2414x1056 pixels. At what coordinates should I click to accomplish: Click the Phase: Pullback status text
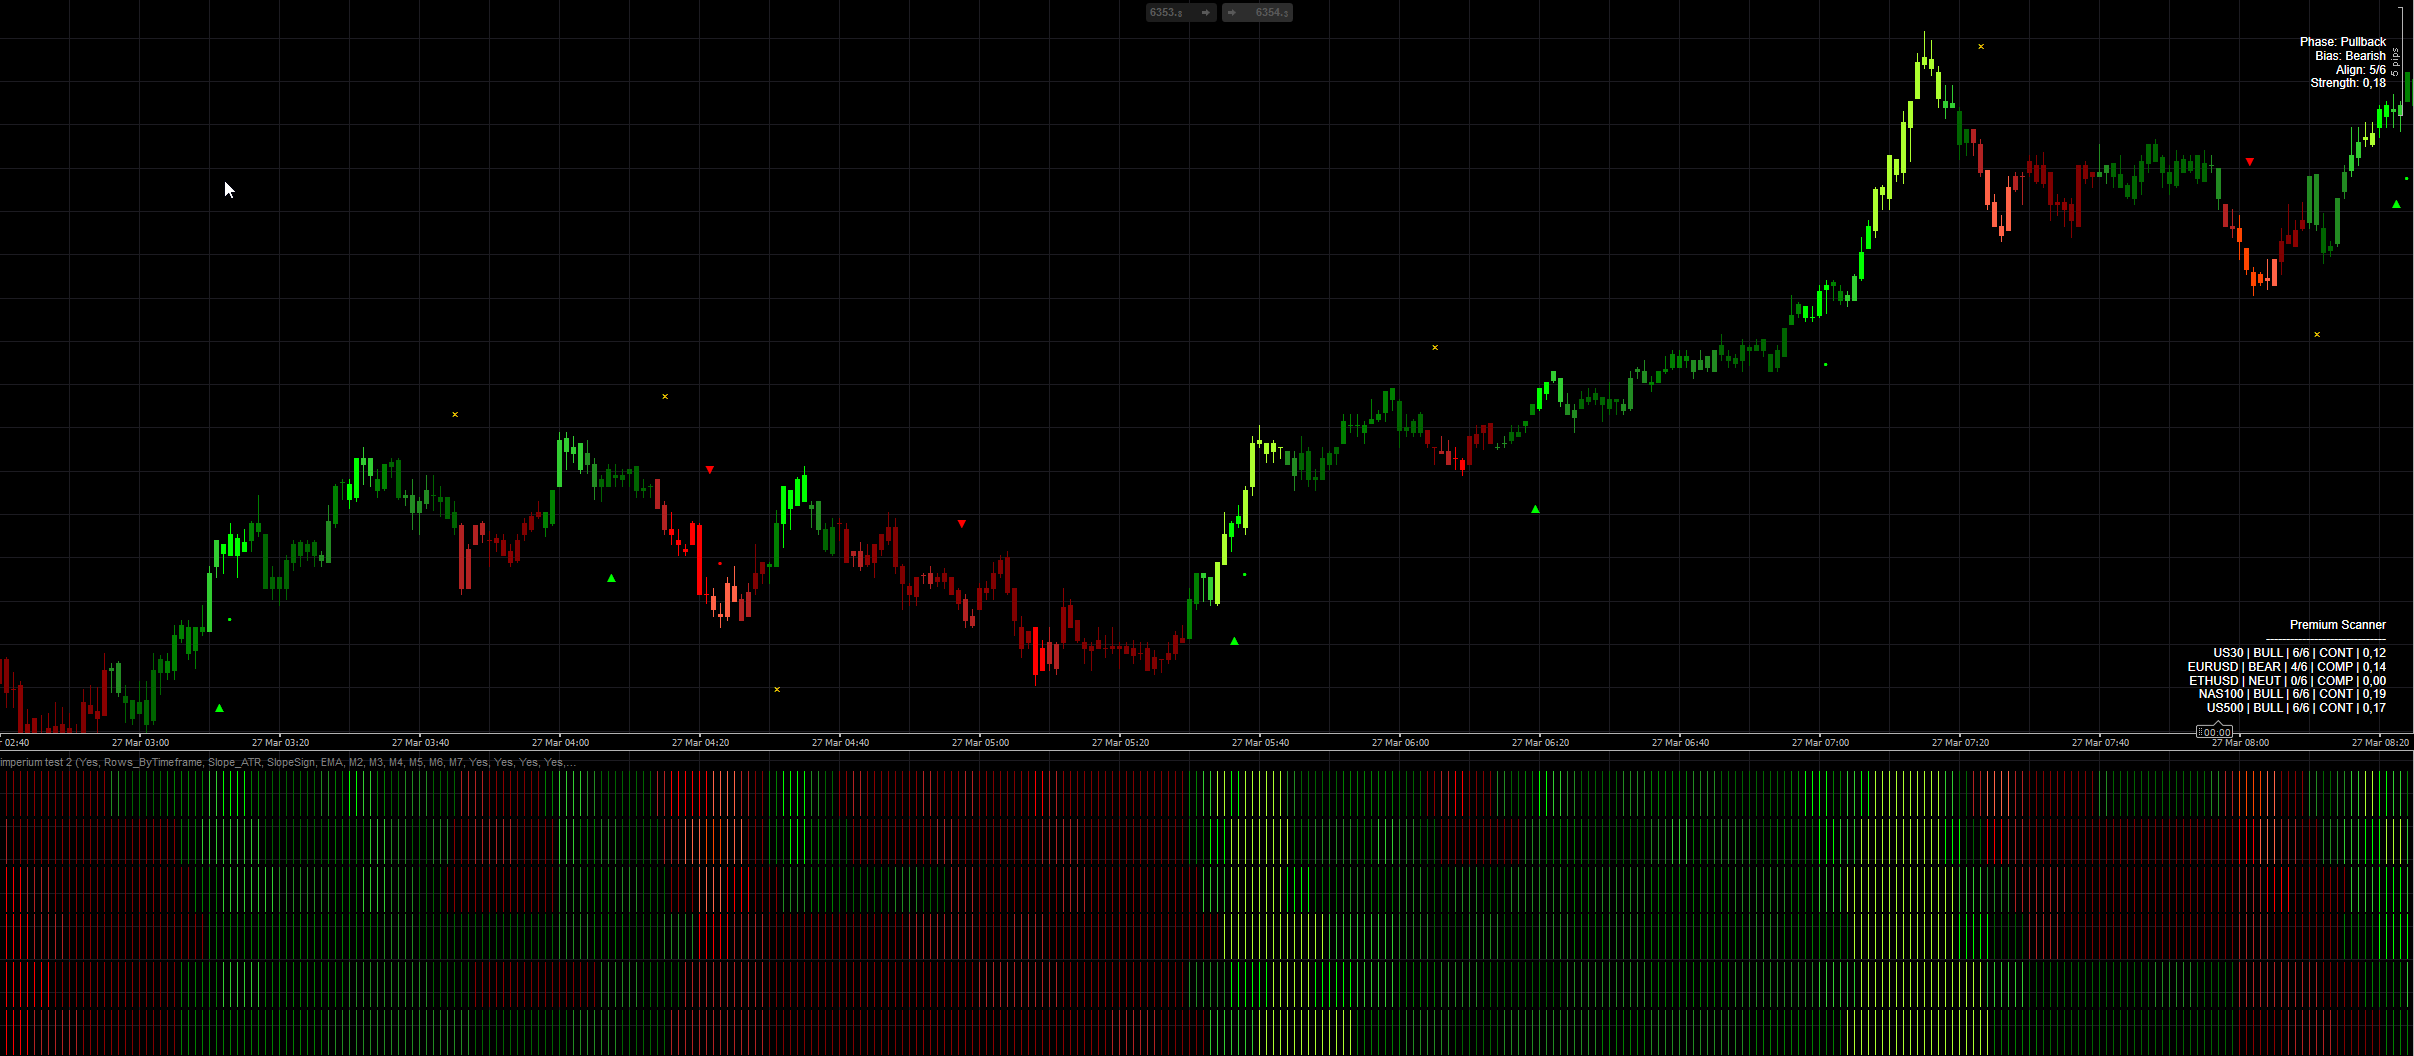[2342, 42]
